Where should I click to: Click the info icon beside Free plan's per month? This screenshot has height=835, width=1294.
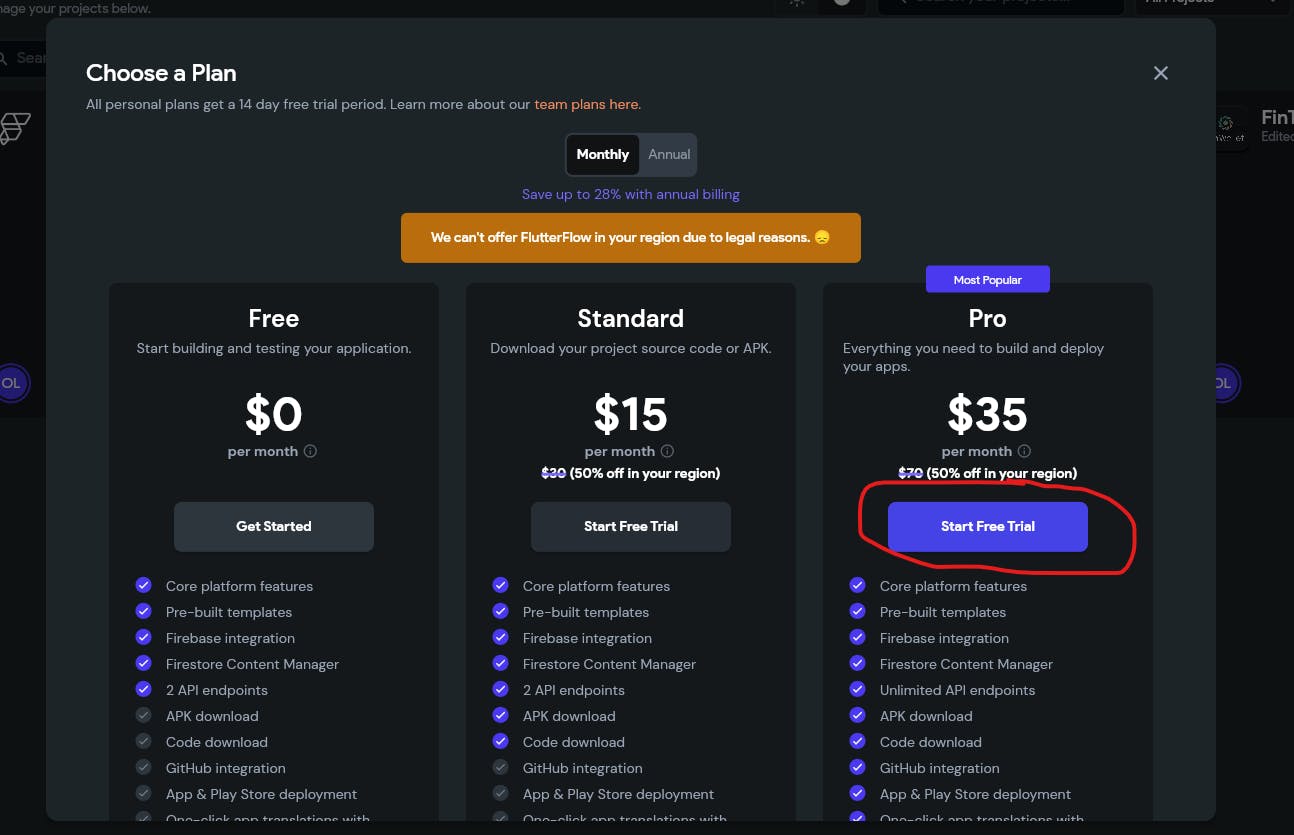coord(310,451)
